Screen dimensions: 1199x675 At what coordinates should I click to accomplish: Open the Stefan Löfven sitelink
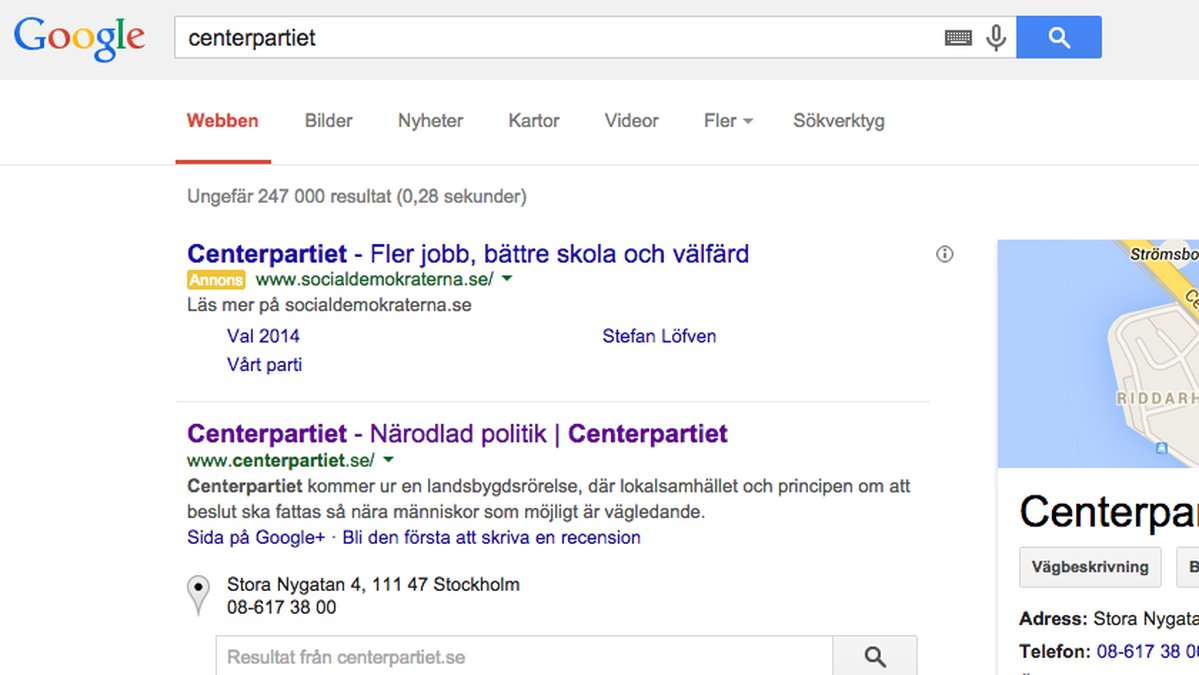[659, 336]
